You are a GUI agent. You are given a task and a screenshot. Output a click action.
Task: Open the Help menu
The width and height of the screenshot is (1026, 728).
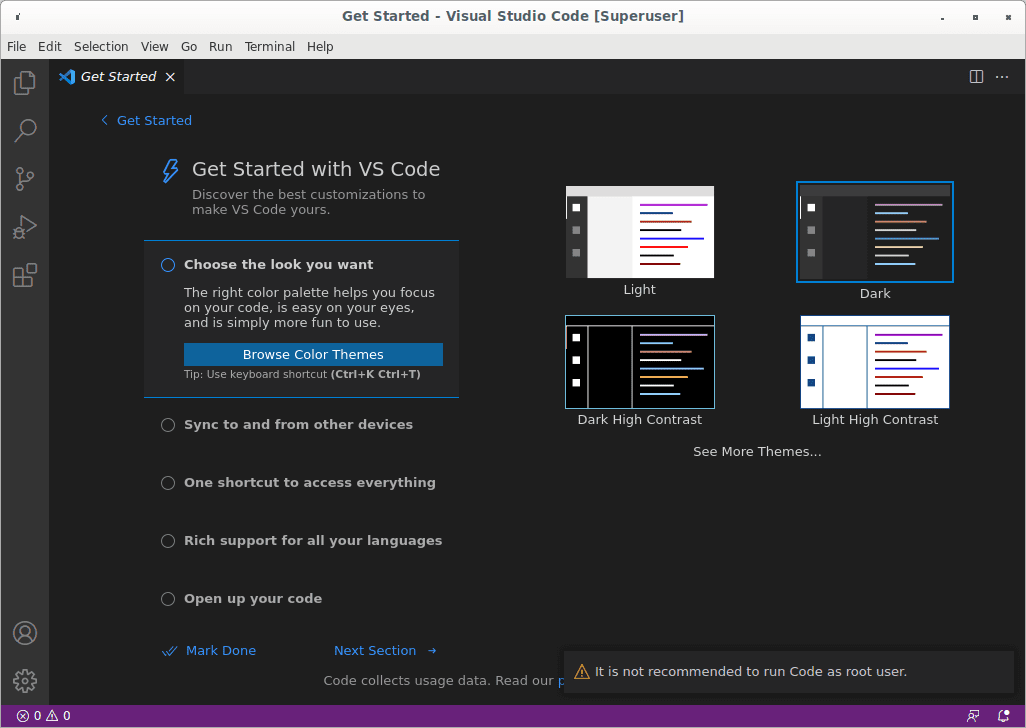pyautogui.click(x=320, y=46)
